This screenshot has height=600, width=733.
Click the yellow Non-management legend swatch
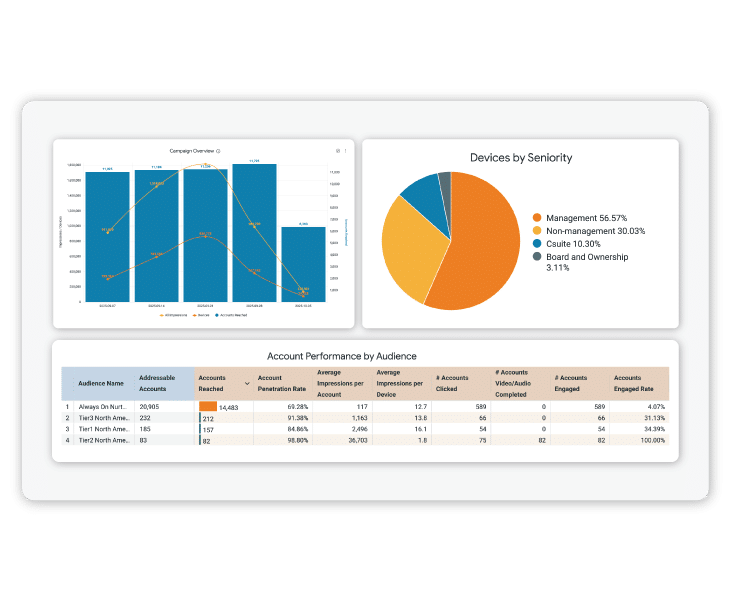pos(537,230)
